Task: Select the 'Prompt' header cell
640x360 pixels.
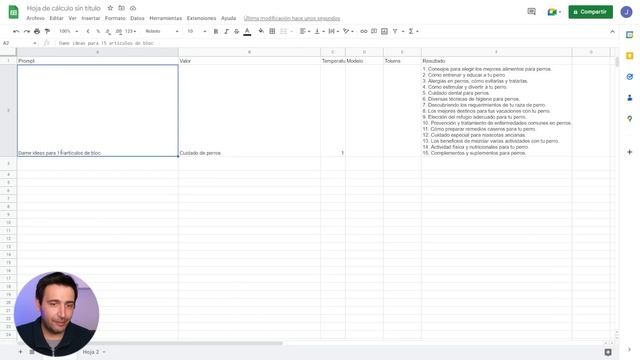Action: (x=98, y=61)
